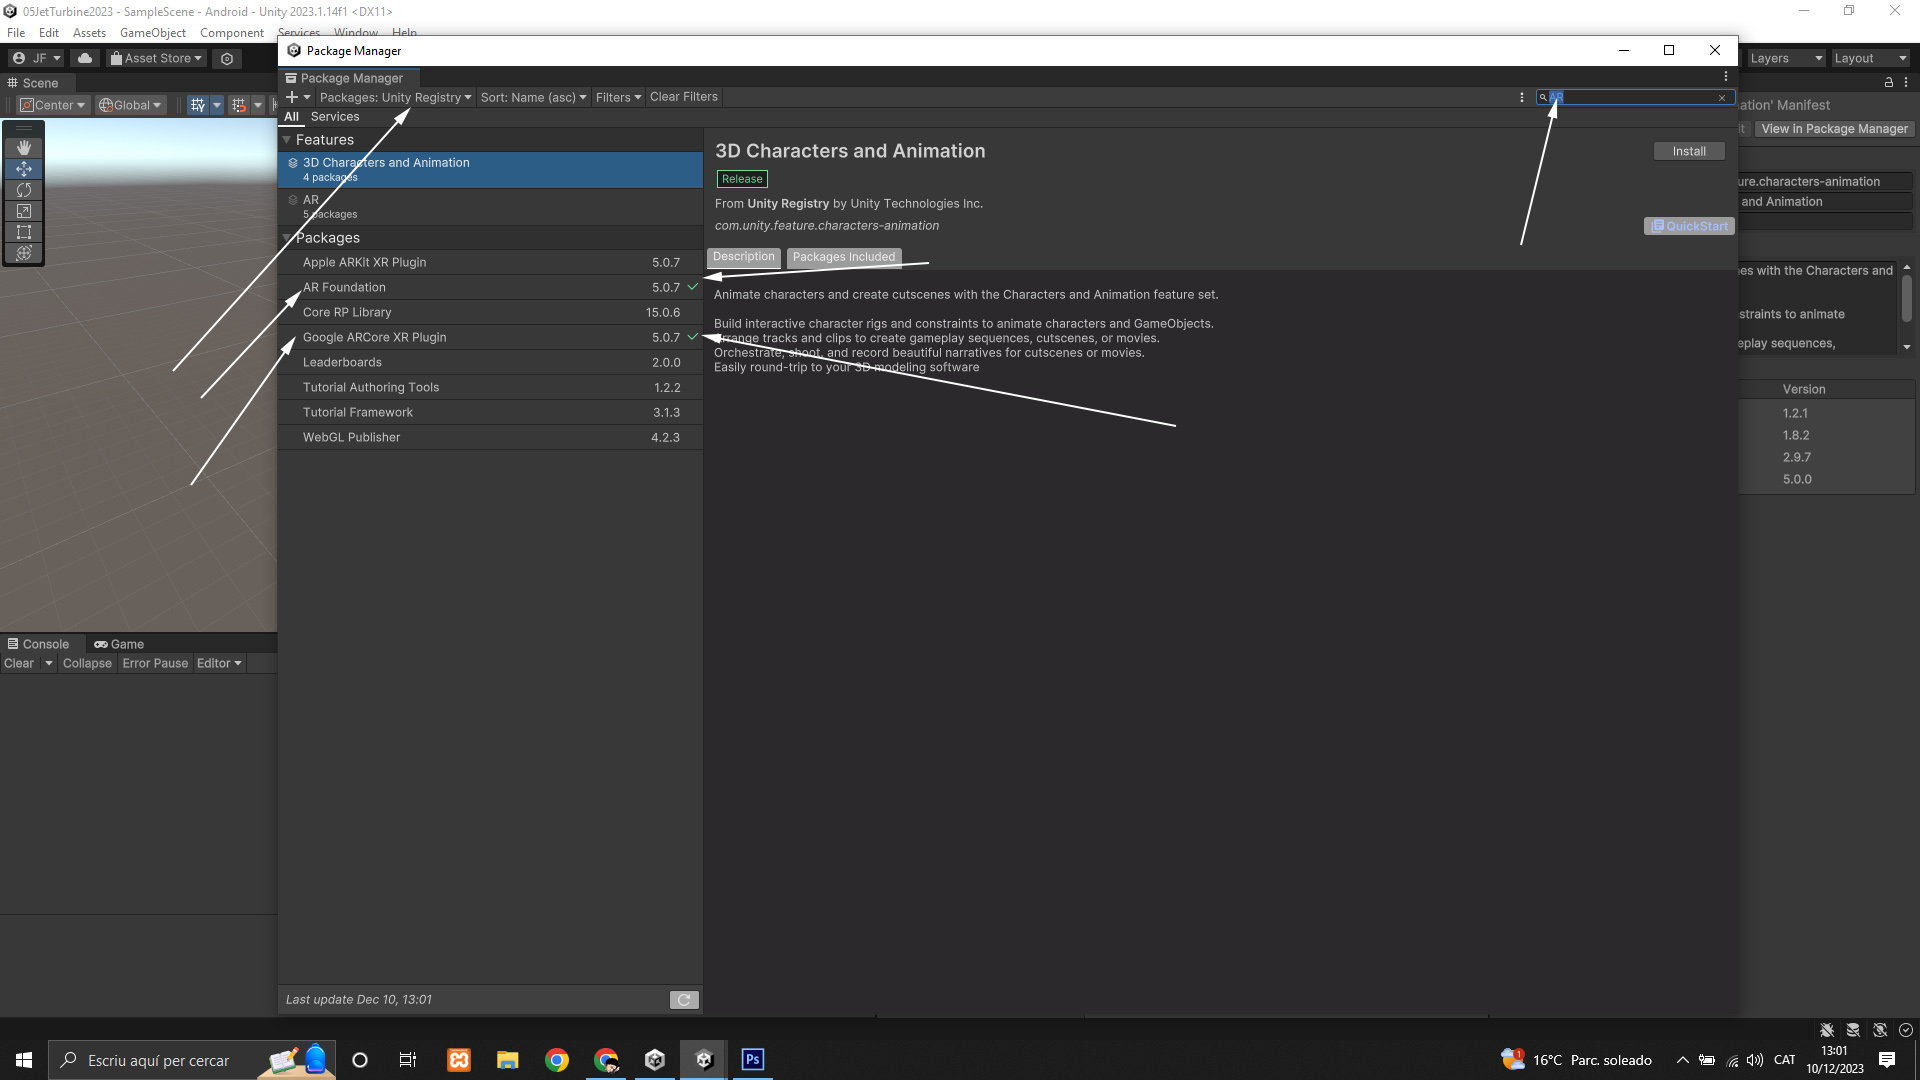Toggle Collapse in the Console
This screenshot has height=1080, width=1920.
point(87,663)
